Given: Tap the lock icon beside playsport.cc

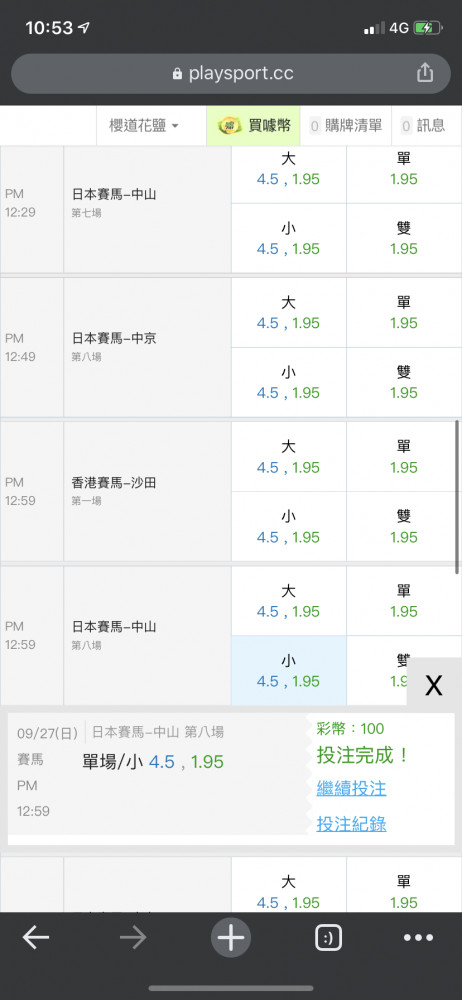Looking at the screenshot, I should (177, 74).
